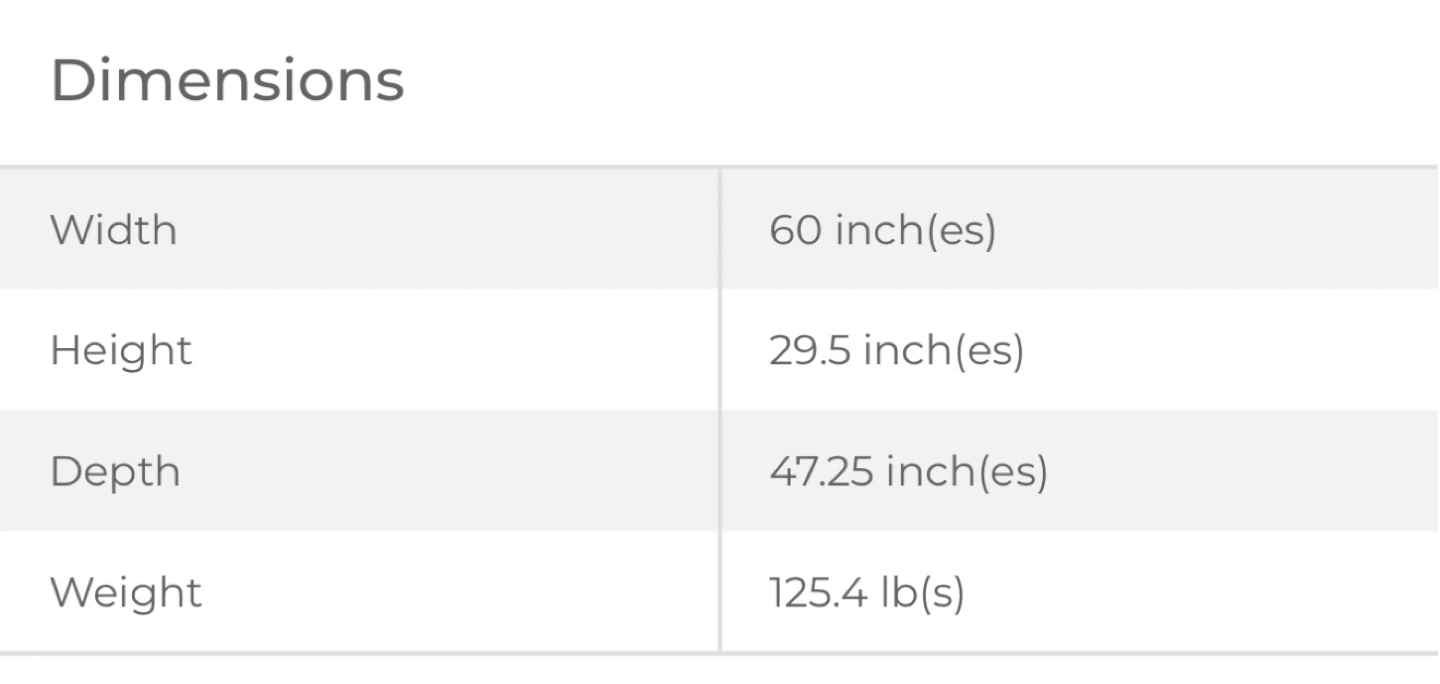Viewport: 1440px width, 684px height.
Task: Click the vertical column divider line
Action: pos(719,410)
